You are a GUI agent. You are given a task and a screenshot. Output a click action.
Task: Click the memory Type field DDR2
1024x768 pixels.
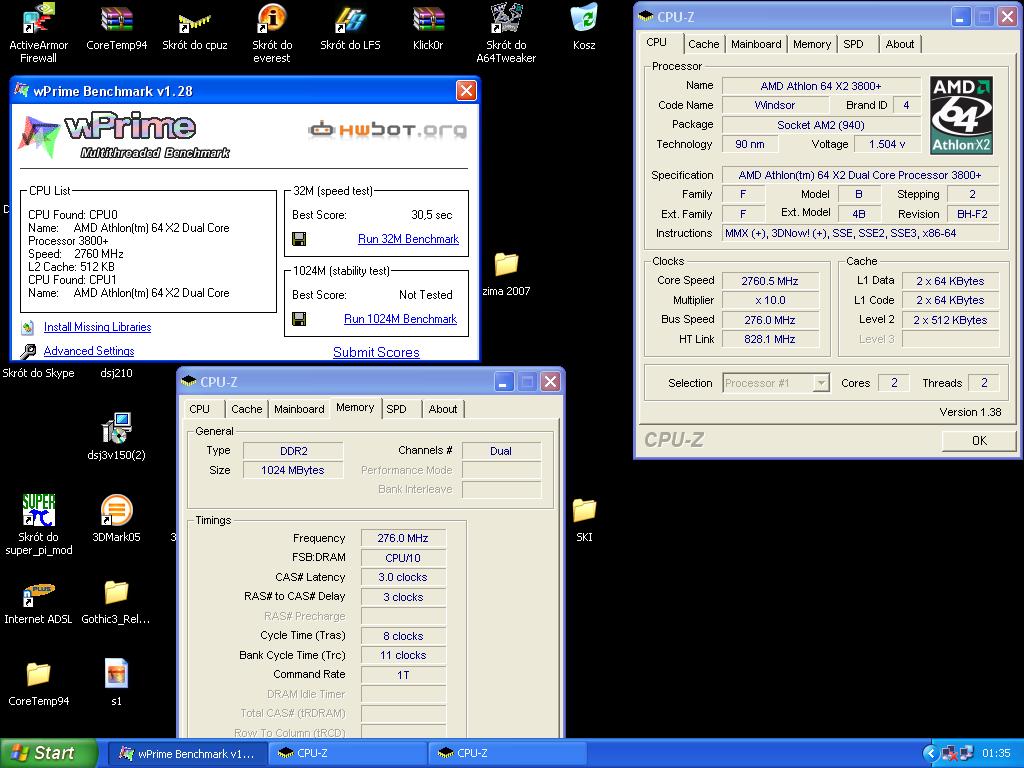pyautogui.click(x=293, y=451)
